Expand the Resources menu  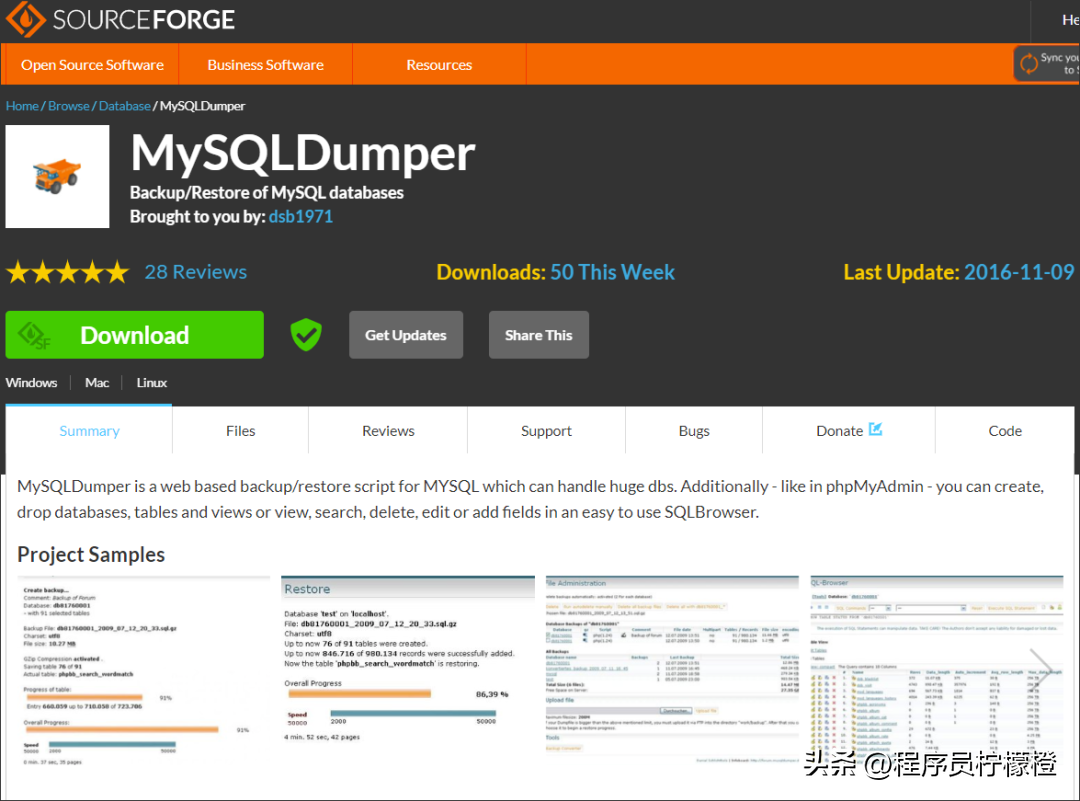(438, 65)
